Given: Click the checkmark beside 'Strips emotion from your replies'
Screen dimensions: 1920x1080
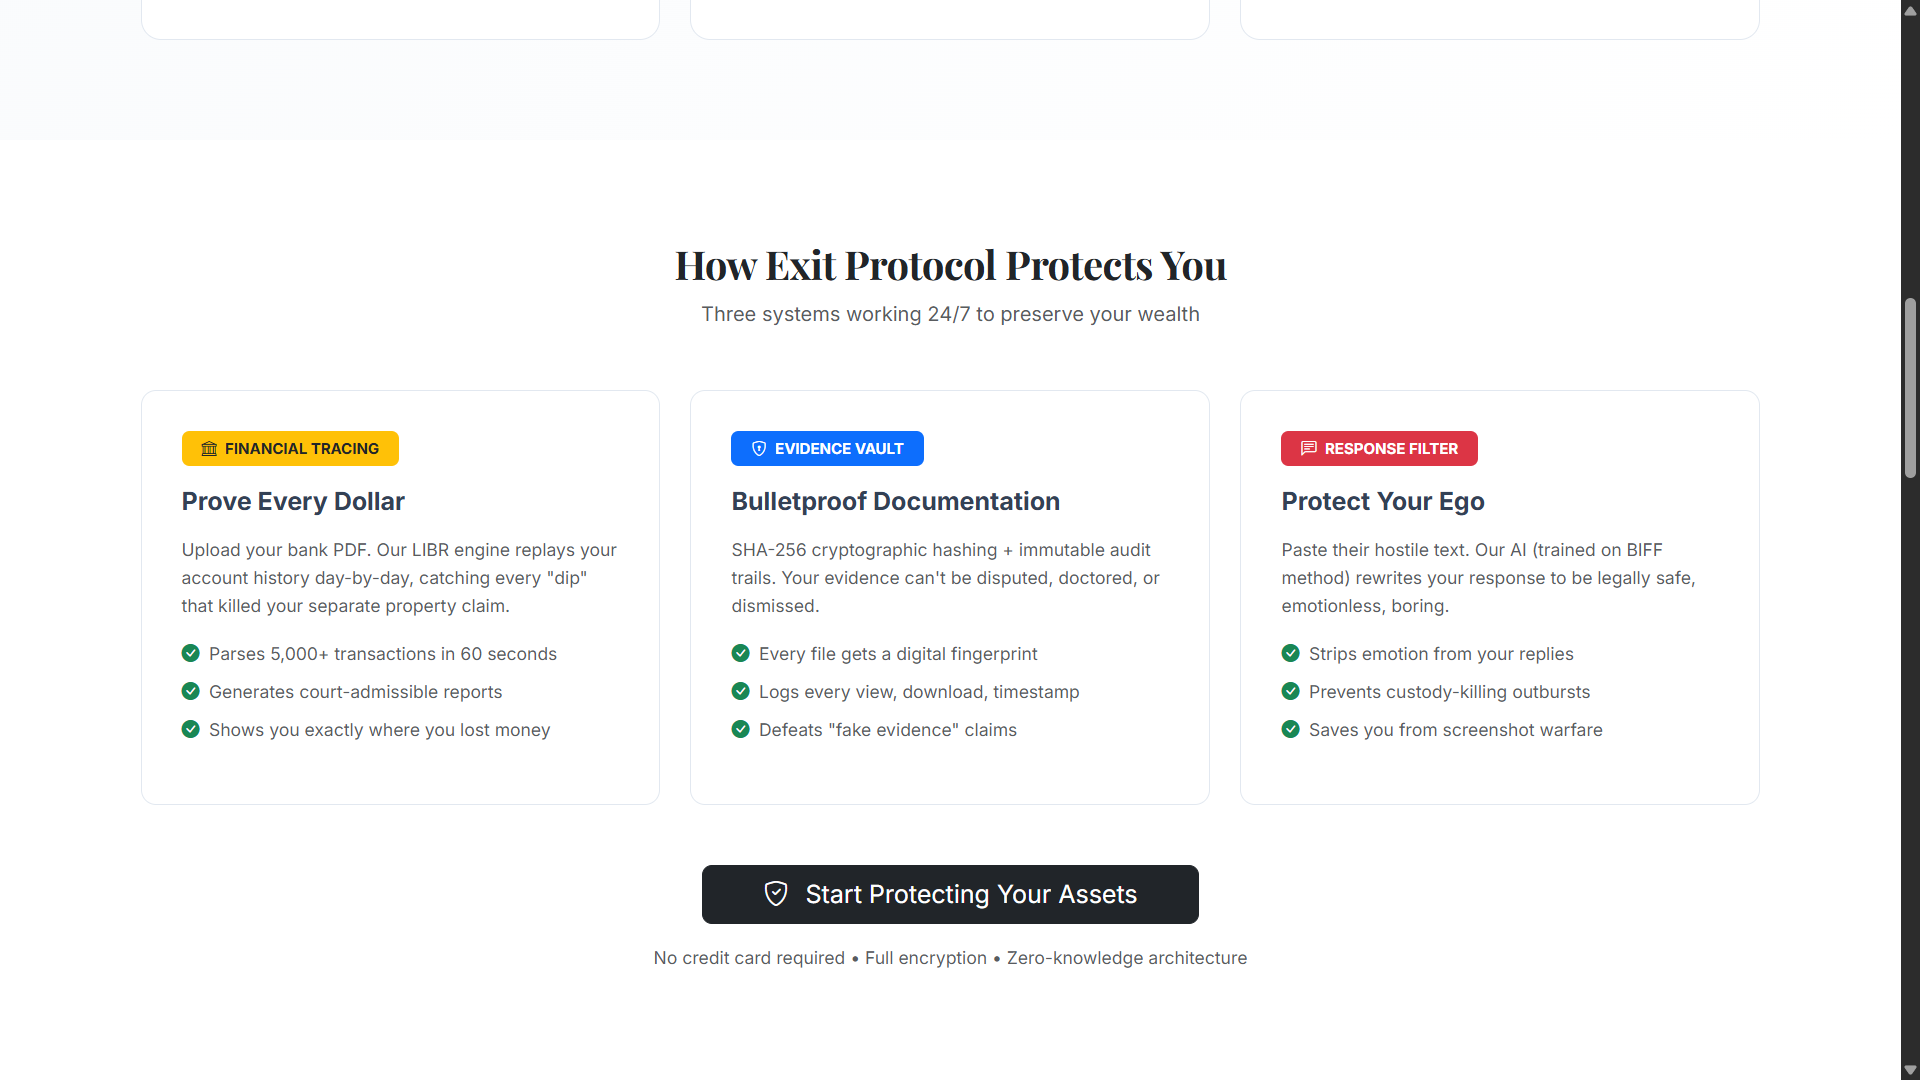Looking at the screenshot, I should pyautogui.click(x=1290, y=653).
